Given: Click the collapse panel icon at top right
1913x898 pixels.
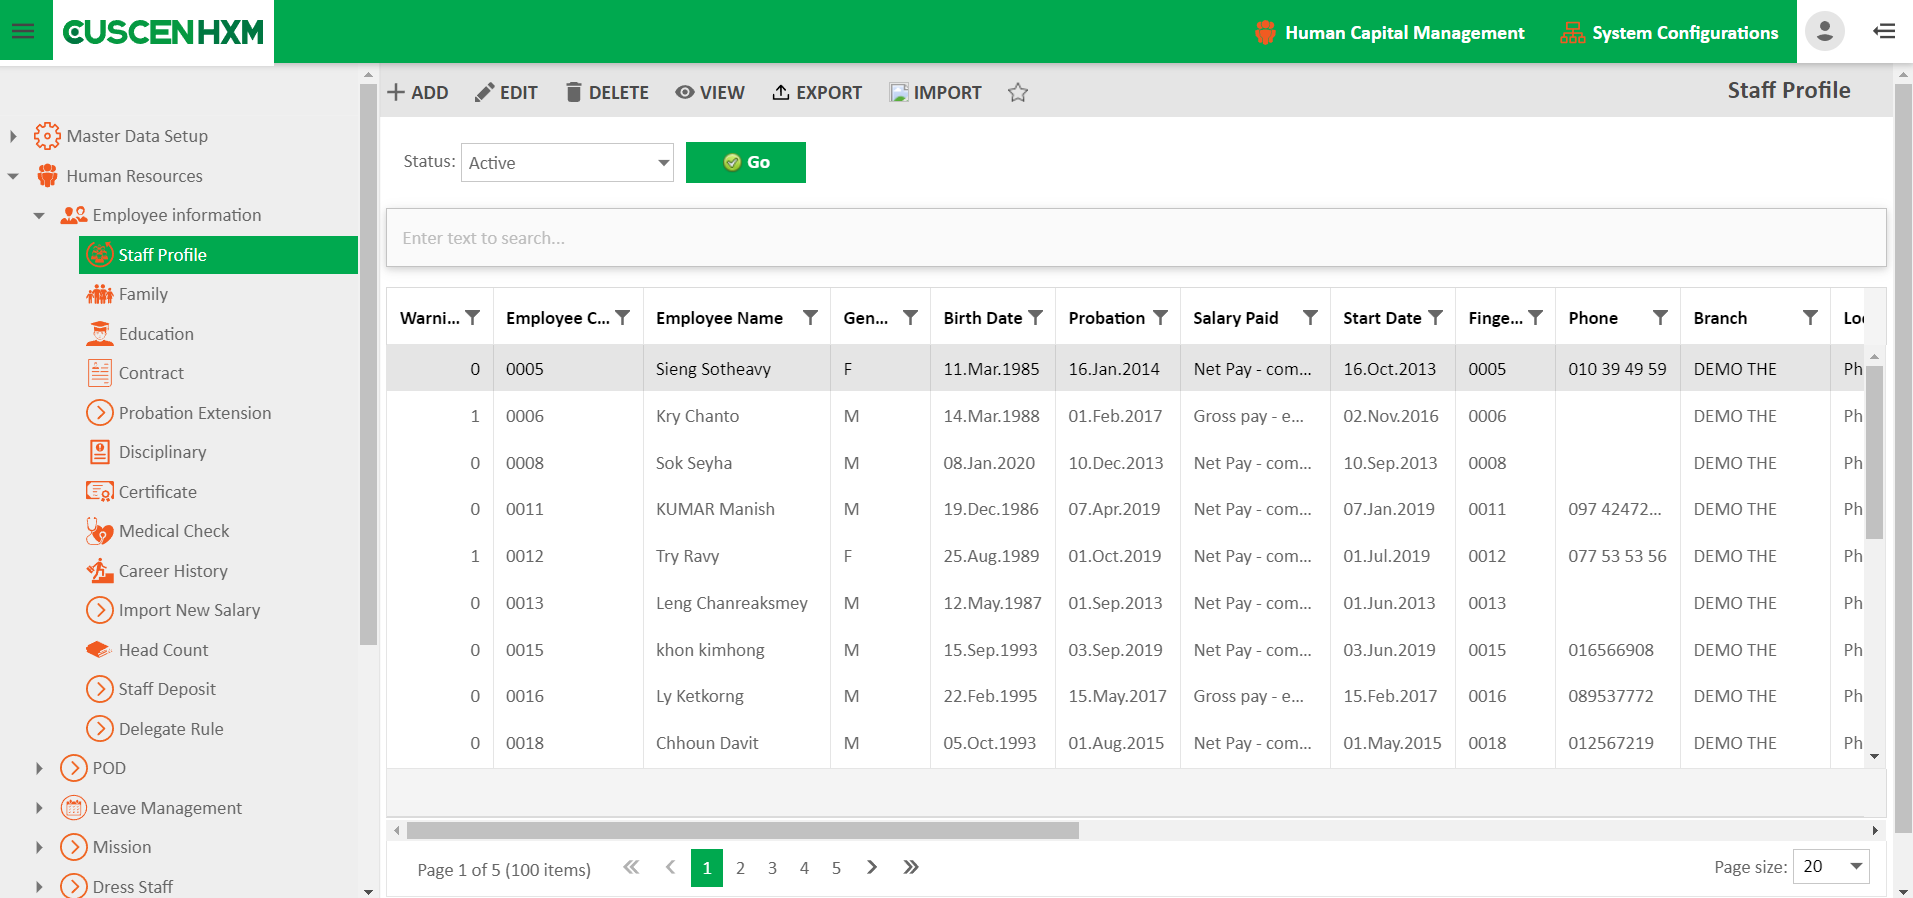Looking at the screenshot, I should click(x=1884, y=31).
